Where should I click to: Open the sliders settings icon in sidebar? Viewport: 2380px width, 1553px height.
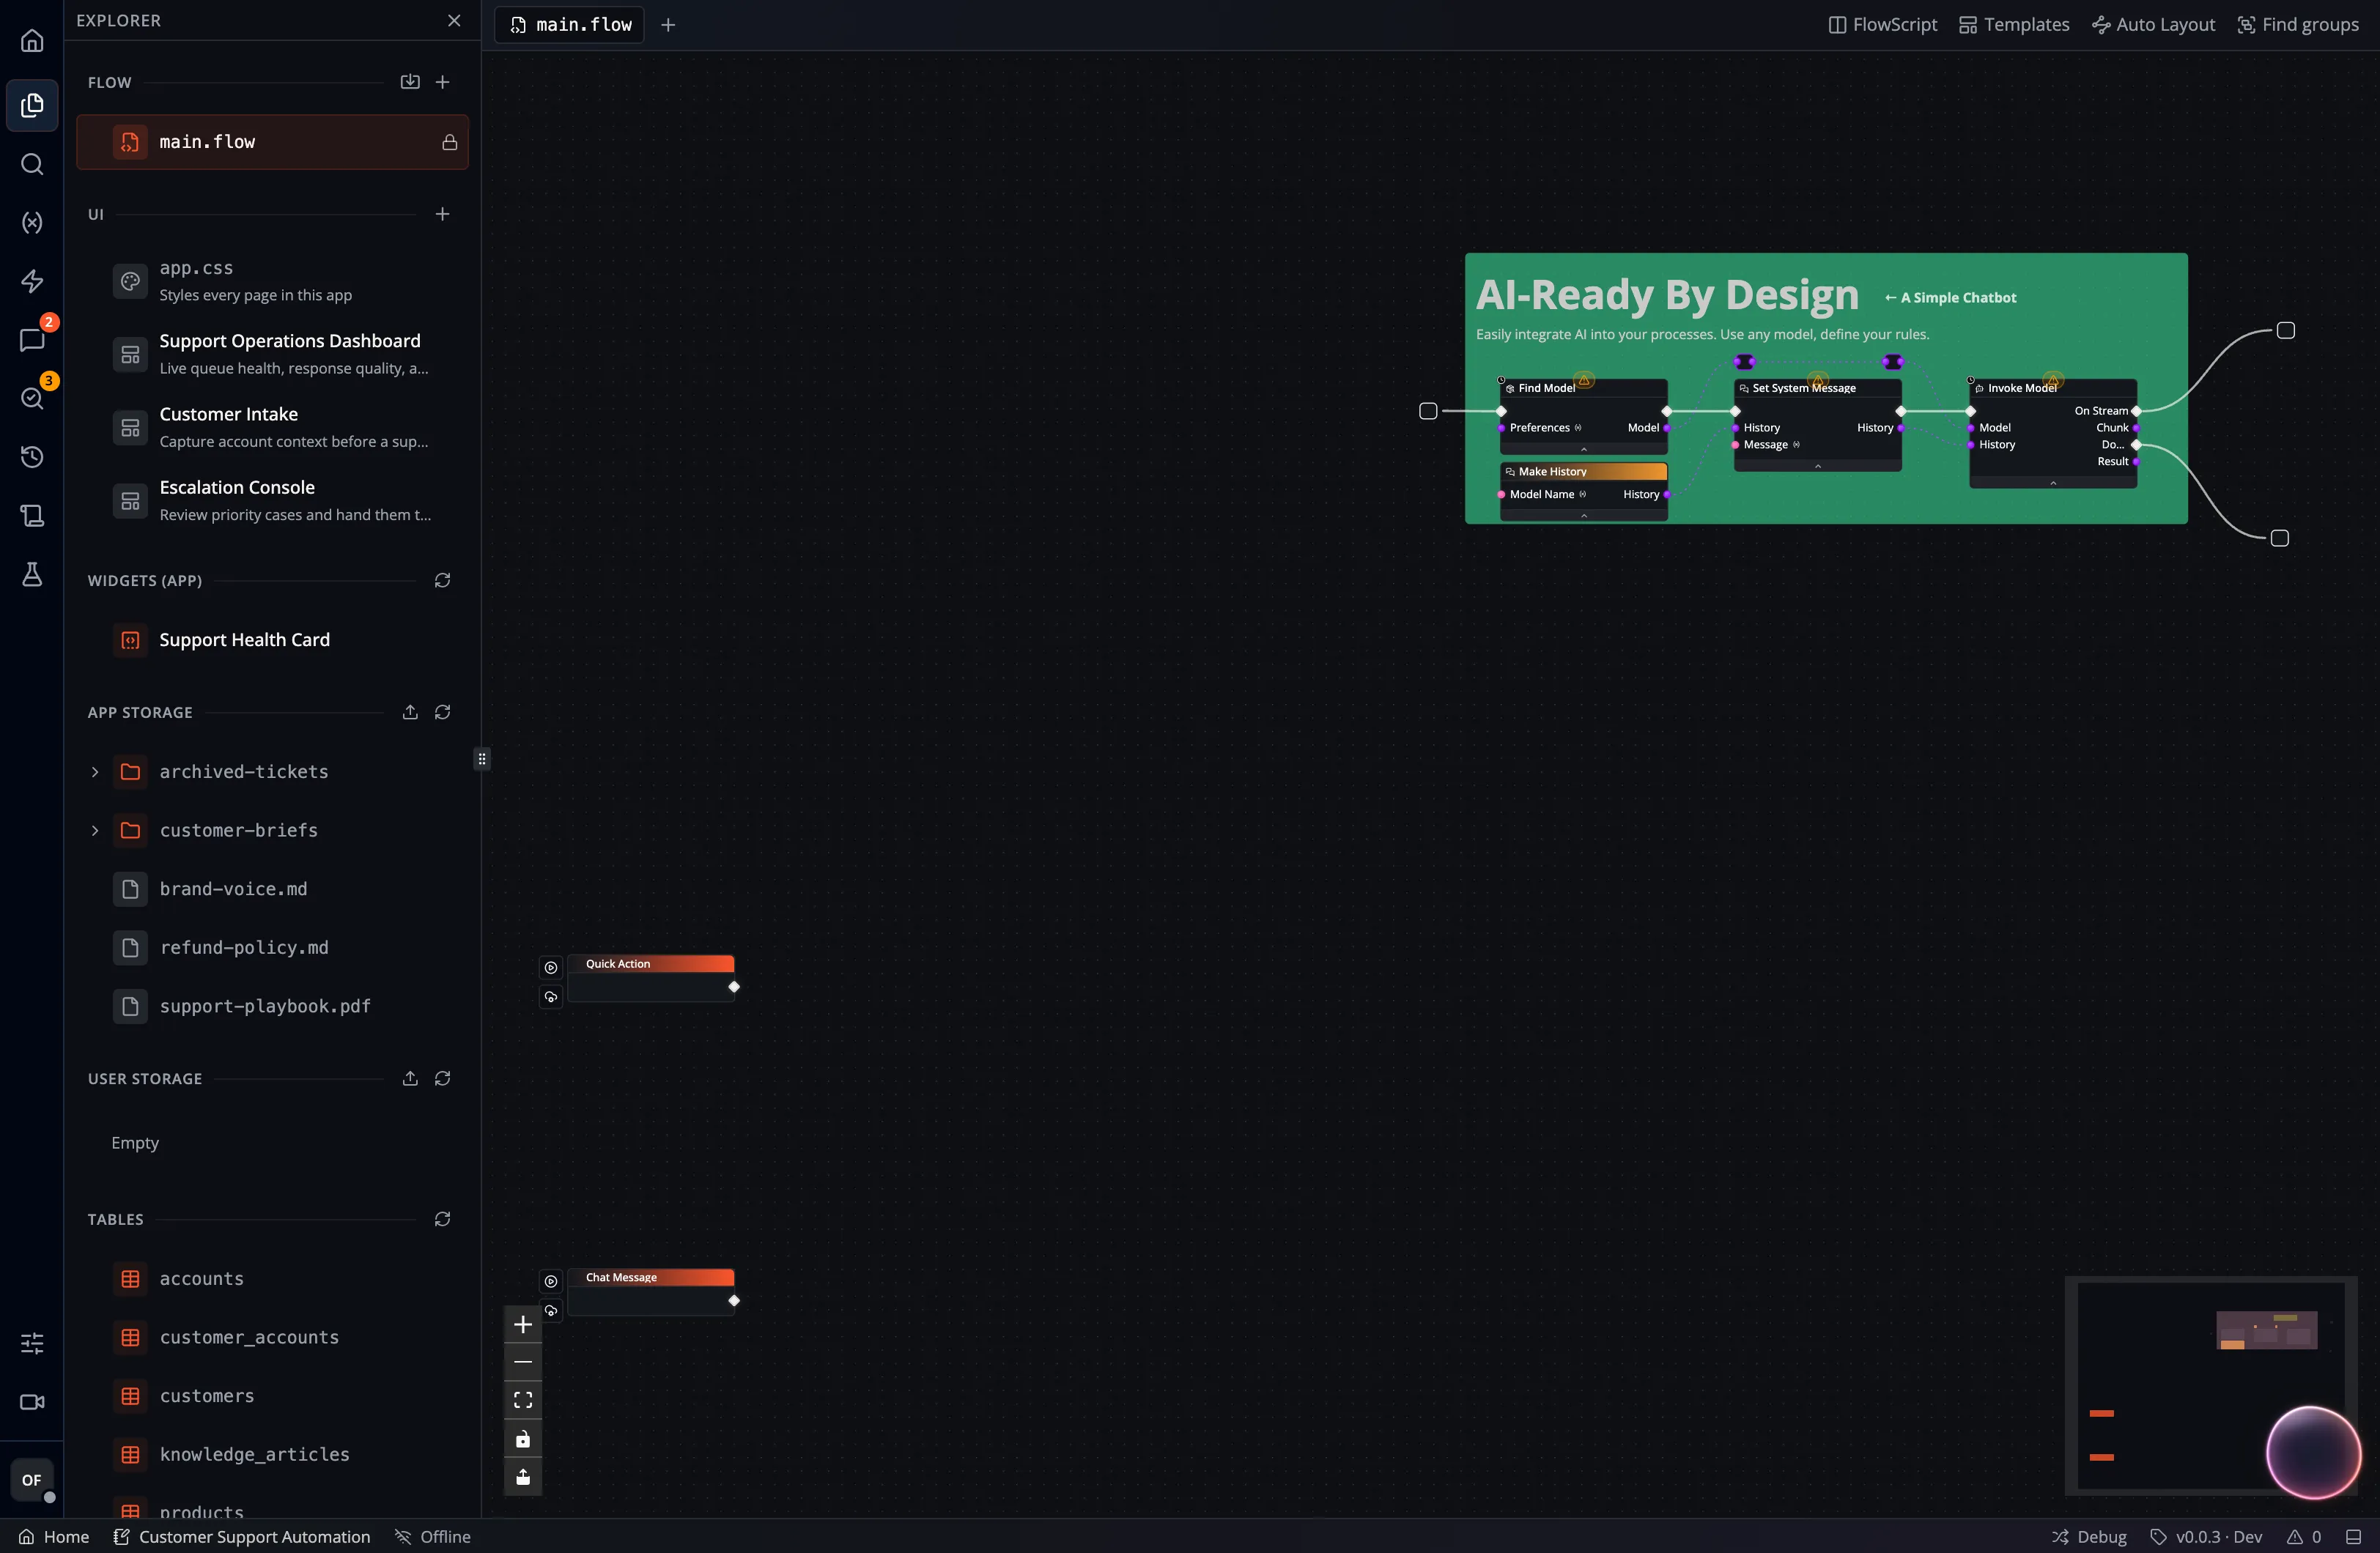(32, 1343)
